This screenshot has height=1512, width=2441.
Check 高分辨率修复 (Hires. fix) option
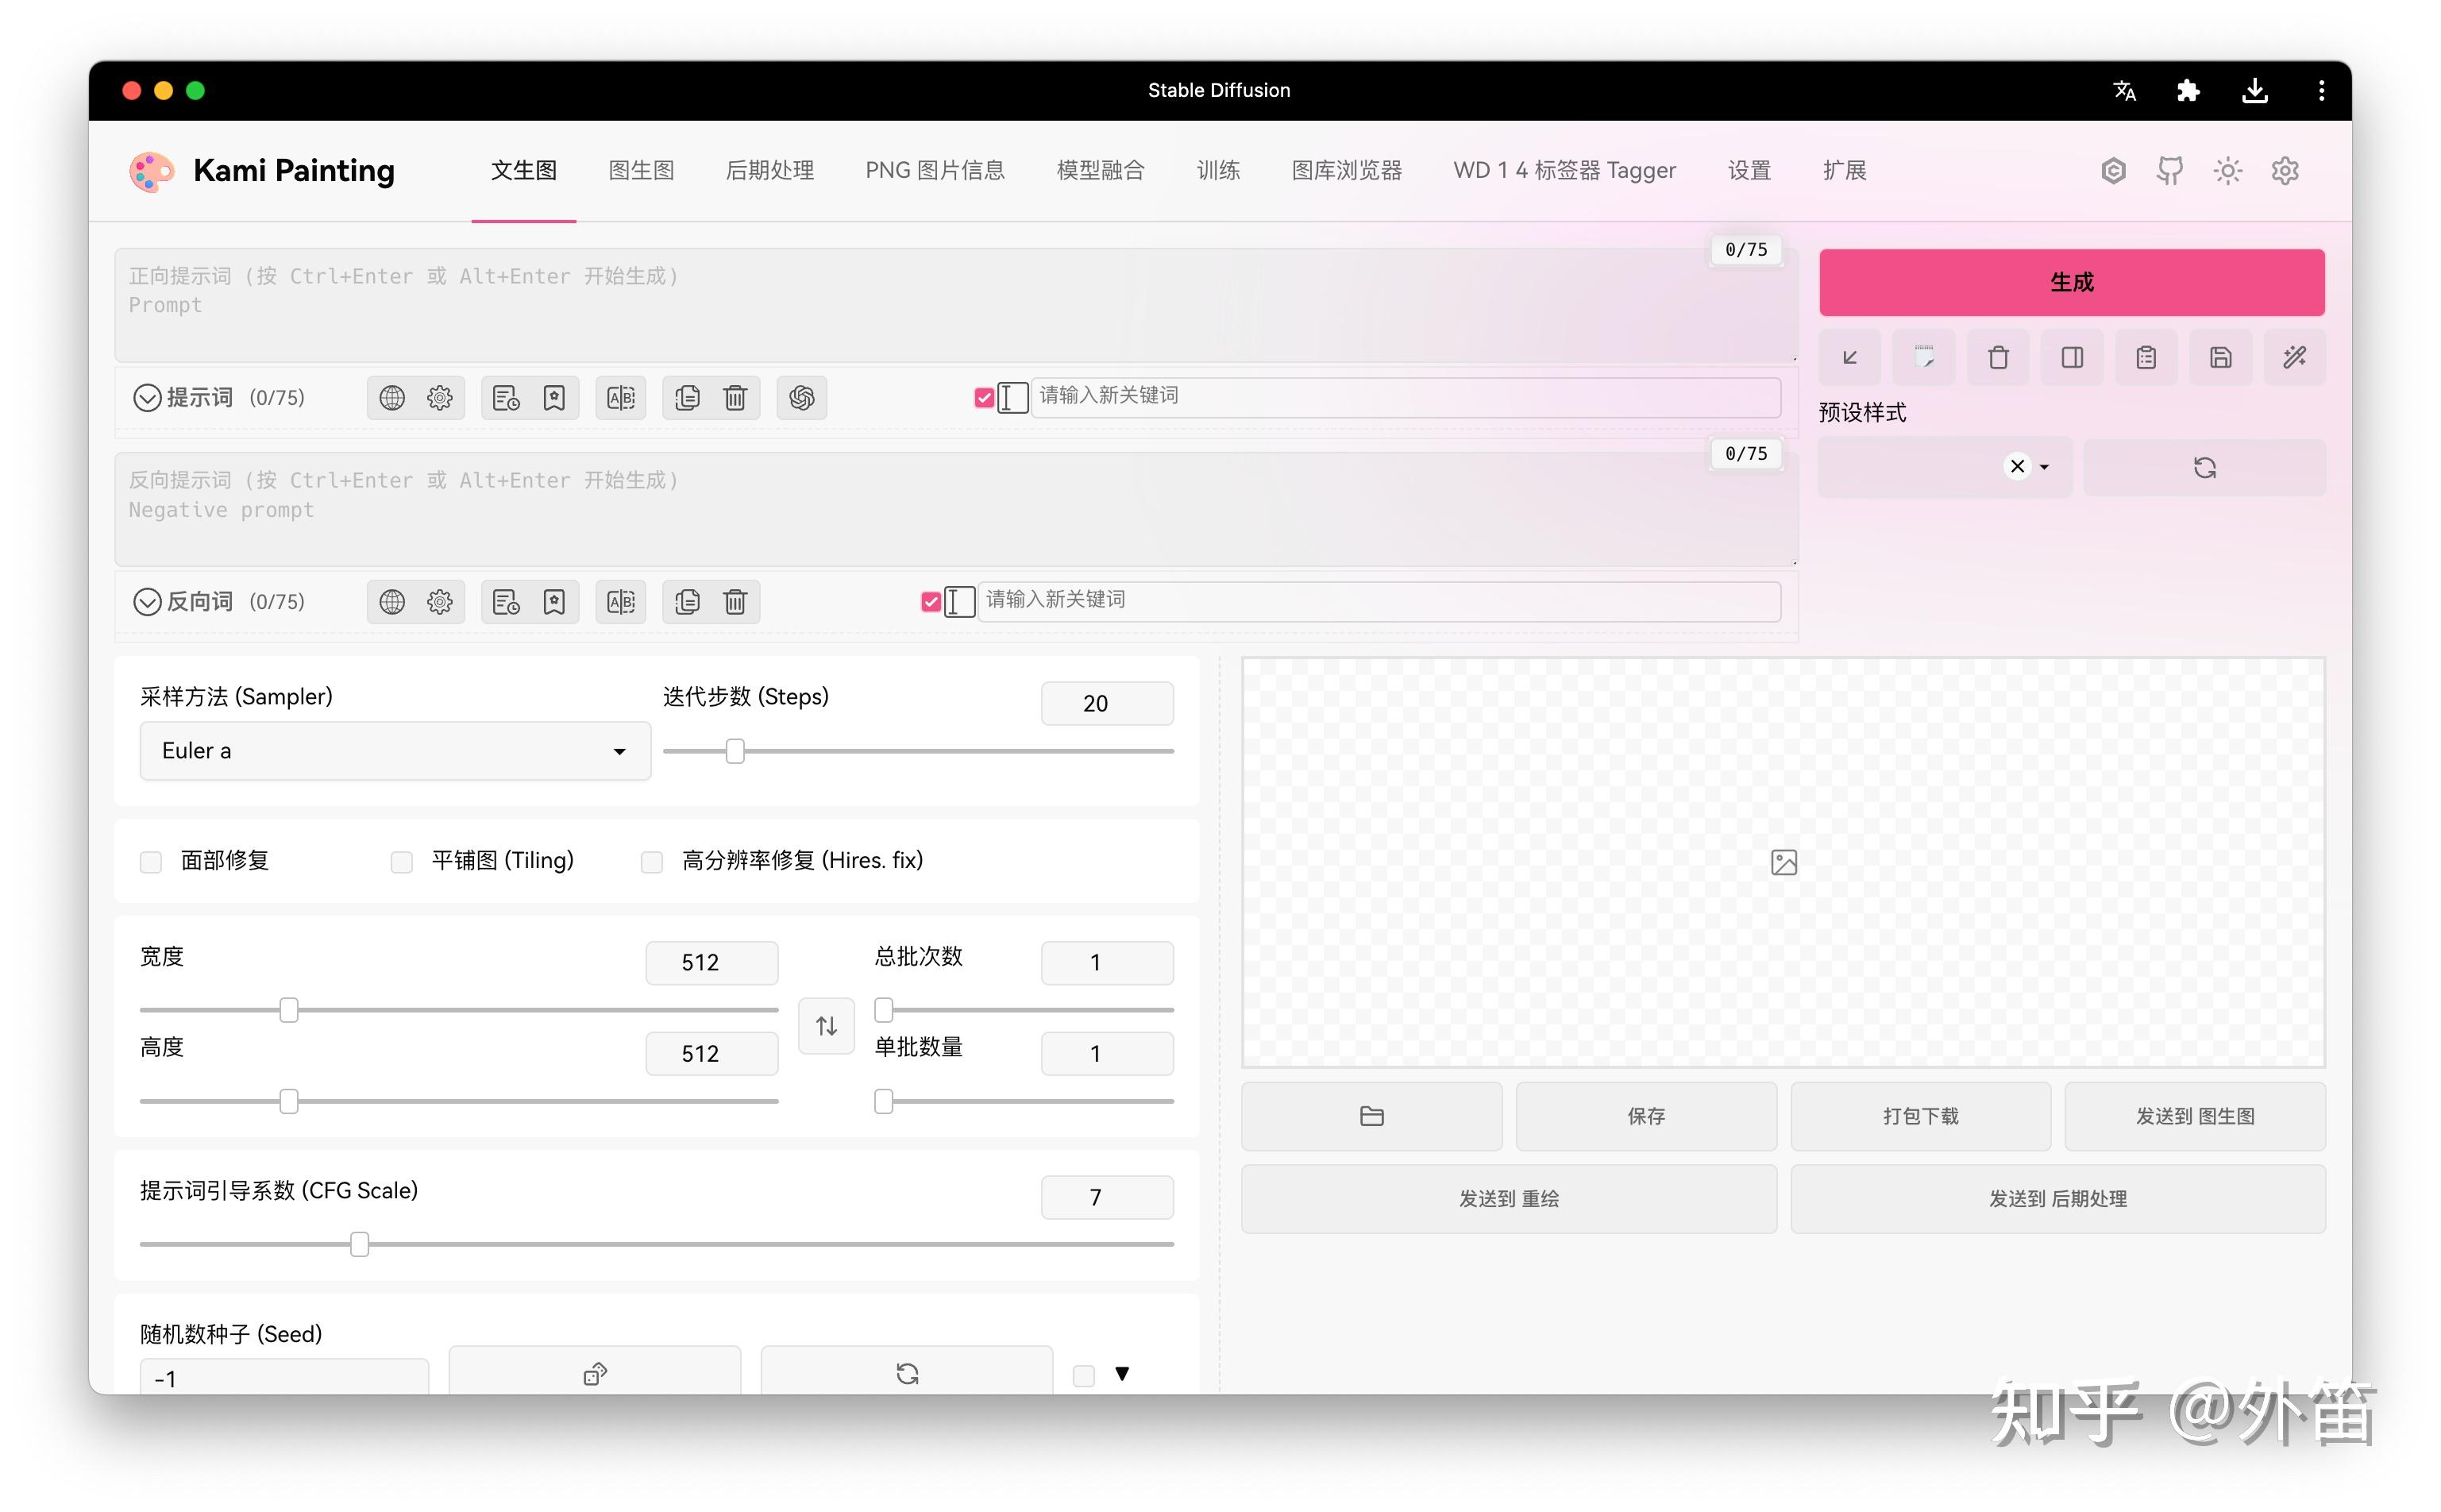coord(652,862)
